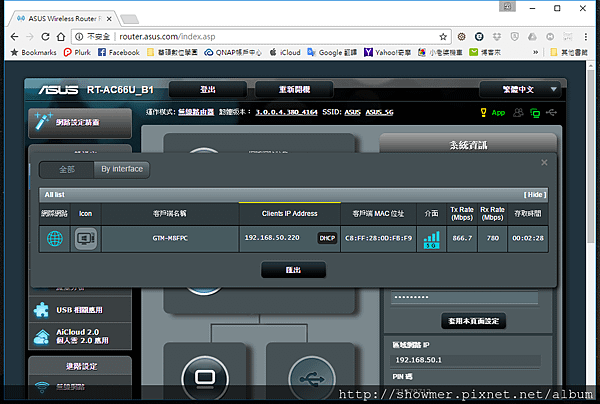Open the network setup wizard

click(x=80, y=123)
